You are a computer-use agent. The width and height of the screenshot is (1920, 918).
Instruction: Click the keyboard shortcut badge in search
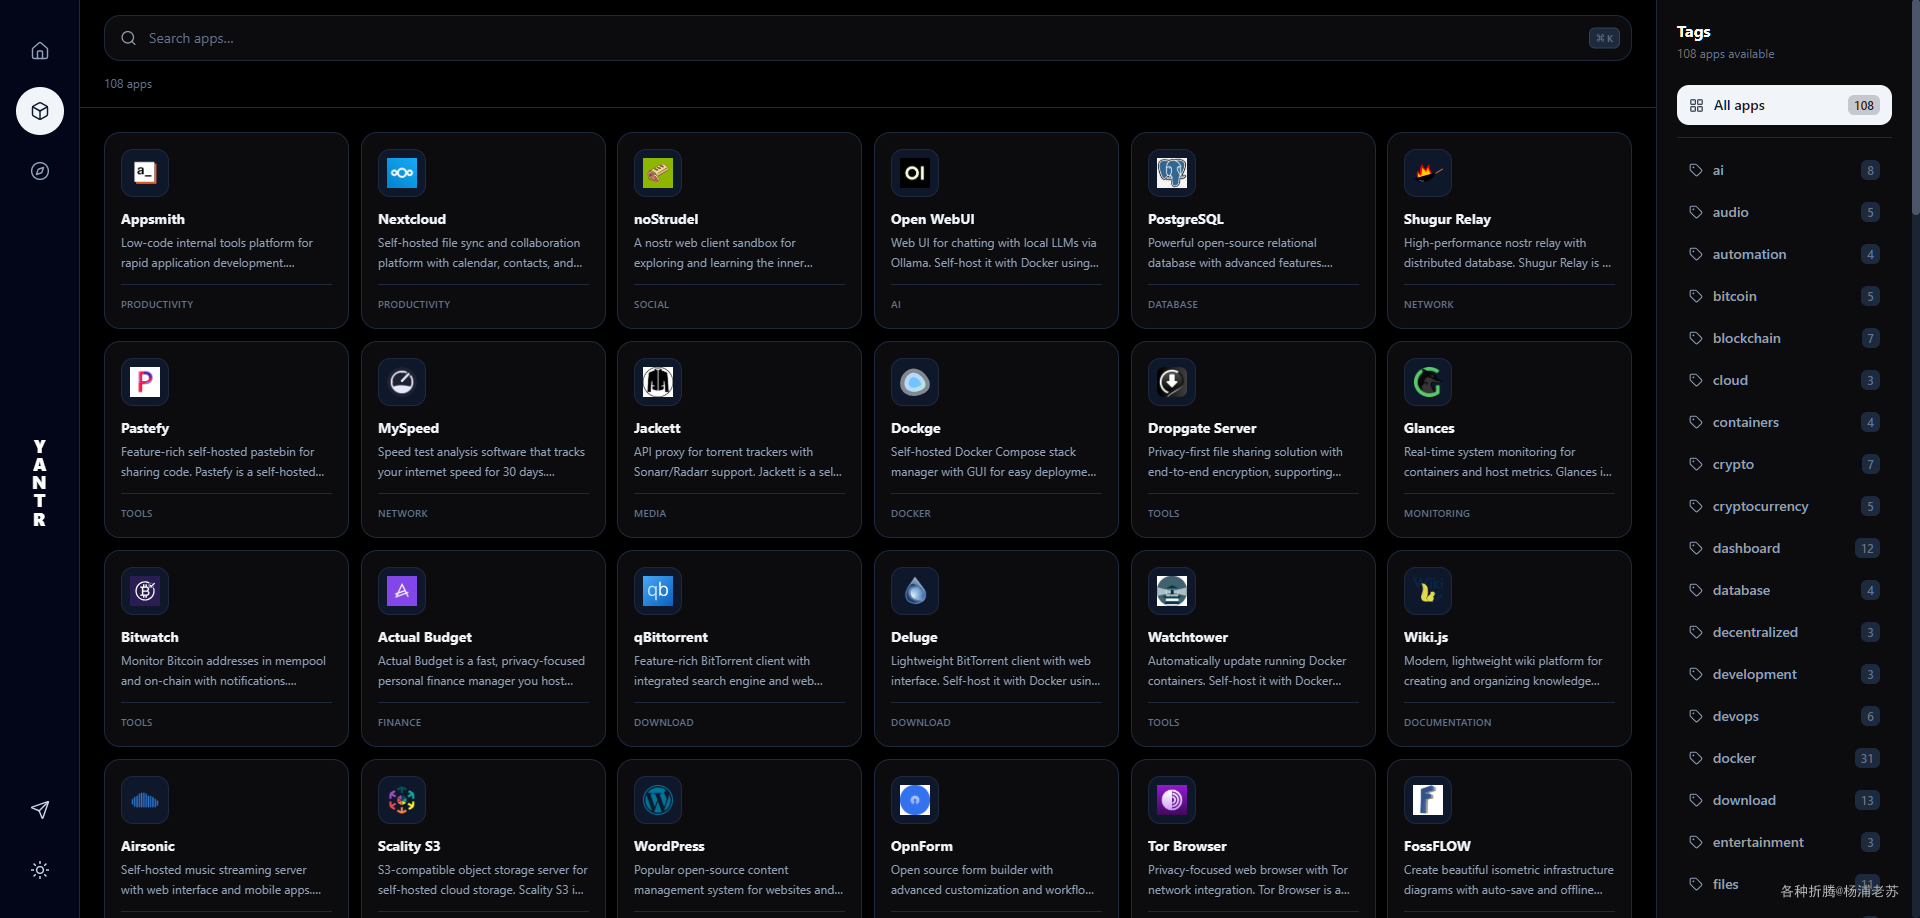1604,38
